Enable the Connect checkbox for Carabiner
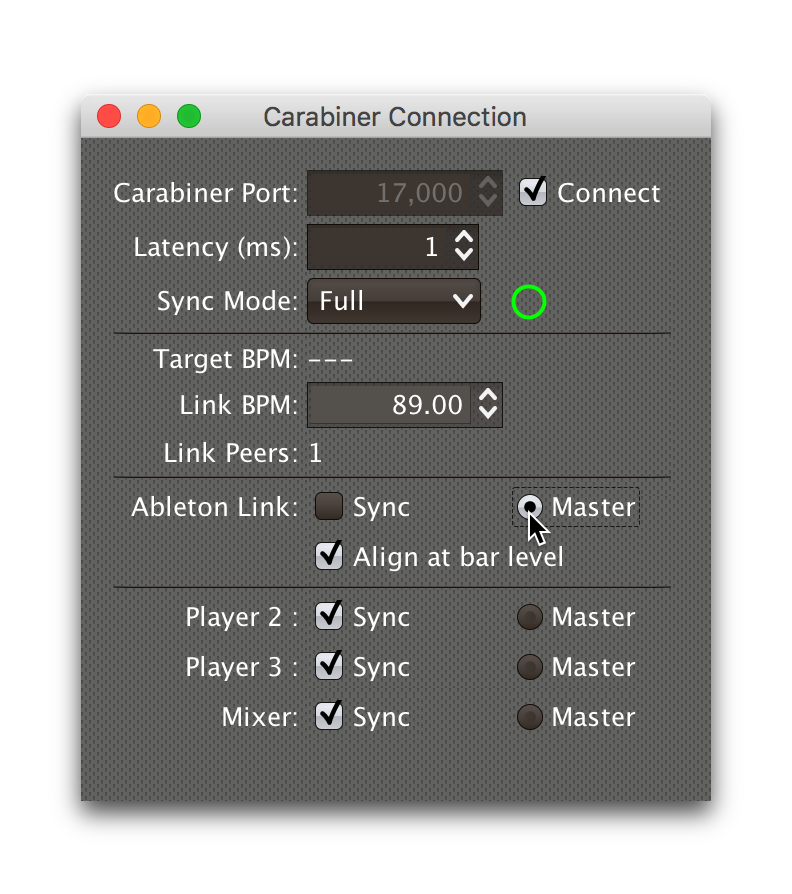Image resolution: width=792 pixels, height=894 pixels. pos(532,192)
